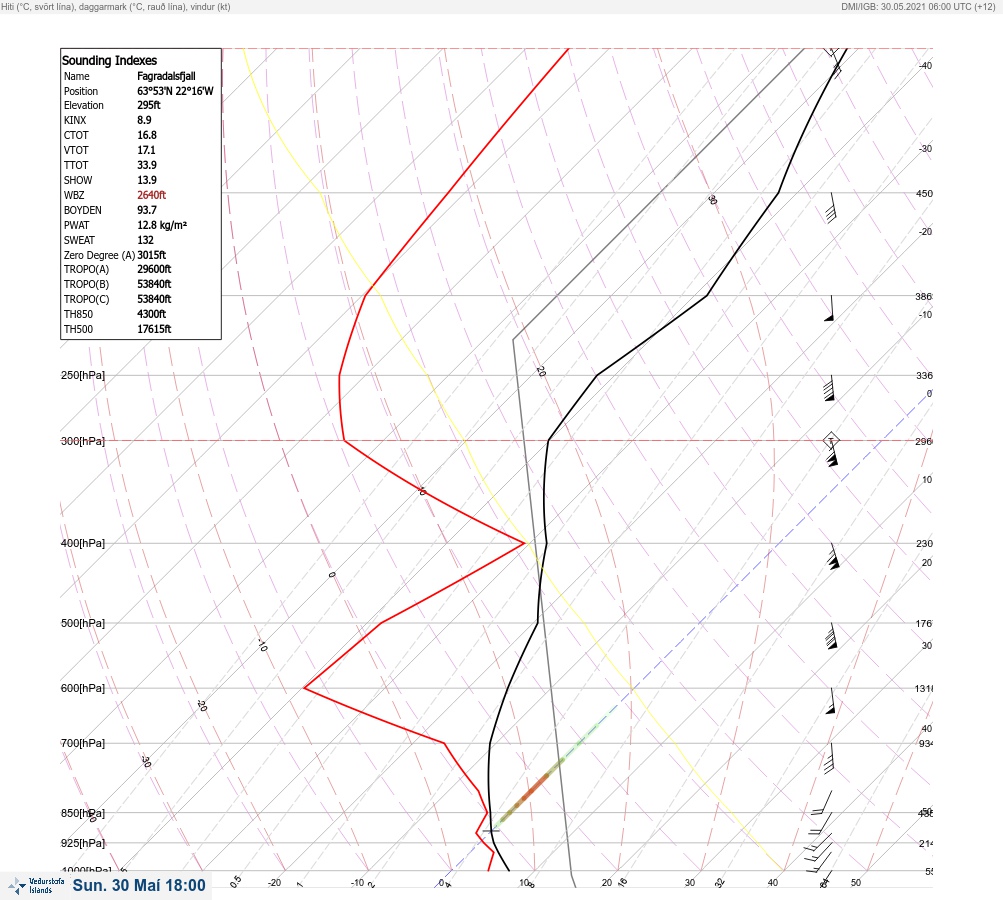Click the 'Sounding Indexes' heading
Screen dimensions: 1003x900
[x=109, y=60]
